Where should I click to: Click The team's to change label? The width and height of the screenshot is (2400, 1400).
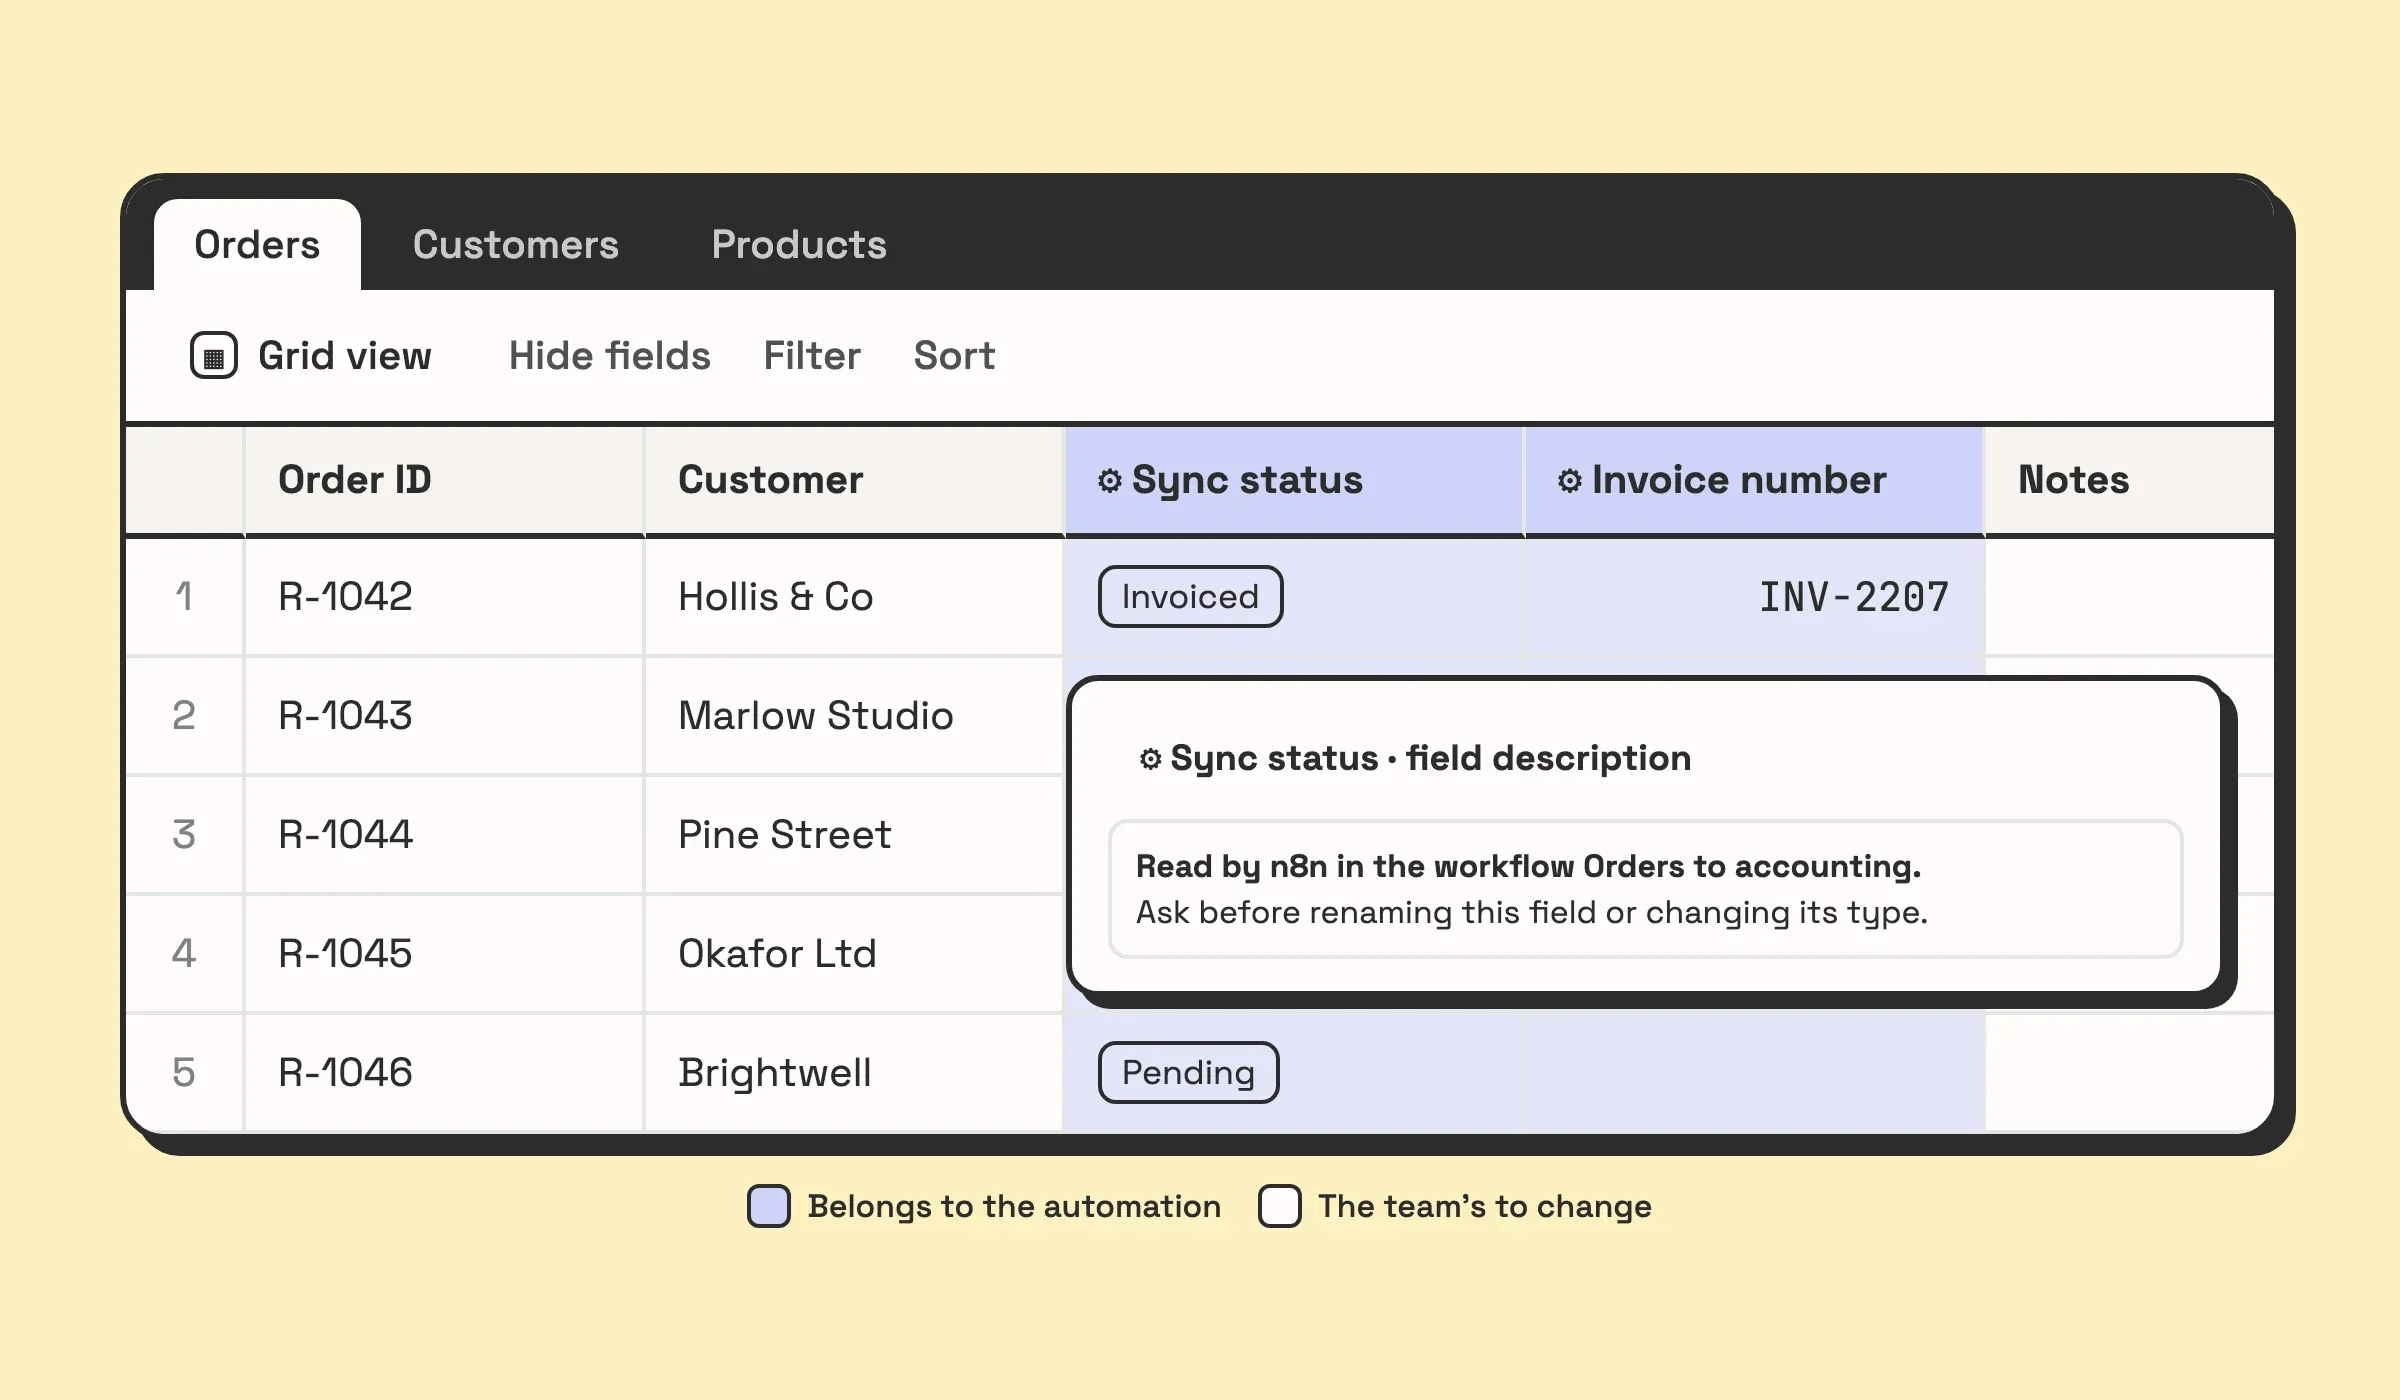click(1484, 1207)
